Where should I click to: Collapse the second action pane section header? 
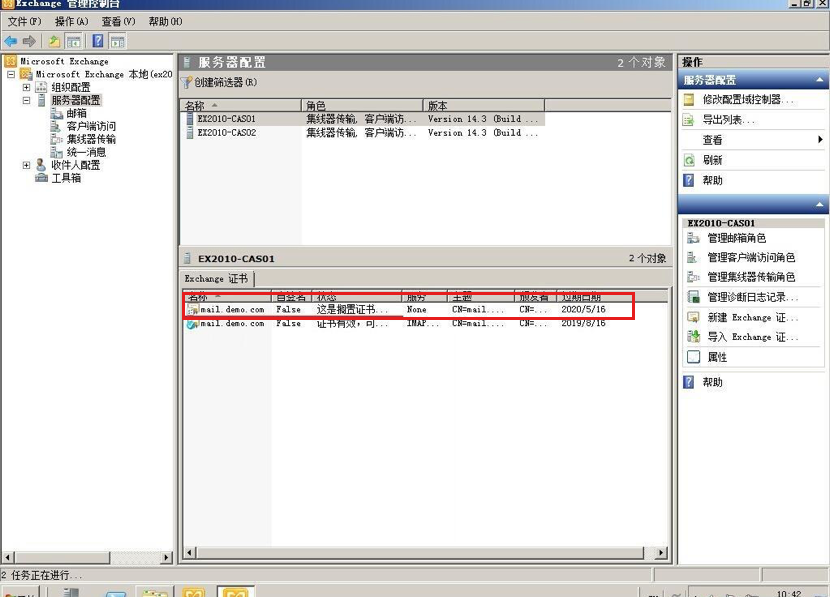coord(819,204)
